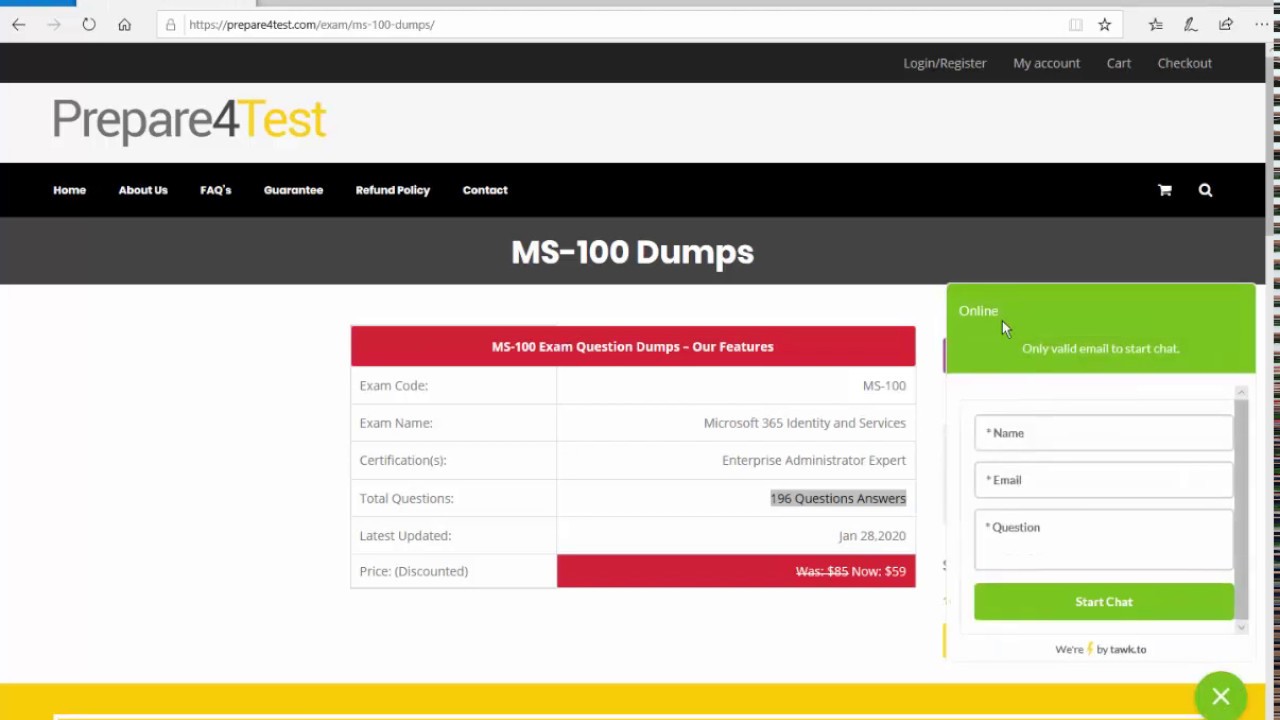Click the Jan 28,2020 date cell

pyautogui.click(x=736, y=536)
